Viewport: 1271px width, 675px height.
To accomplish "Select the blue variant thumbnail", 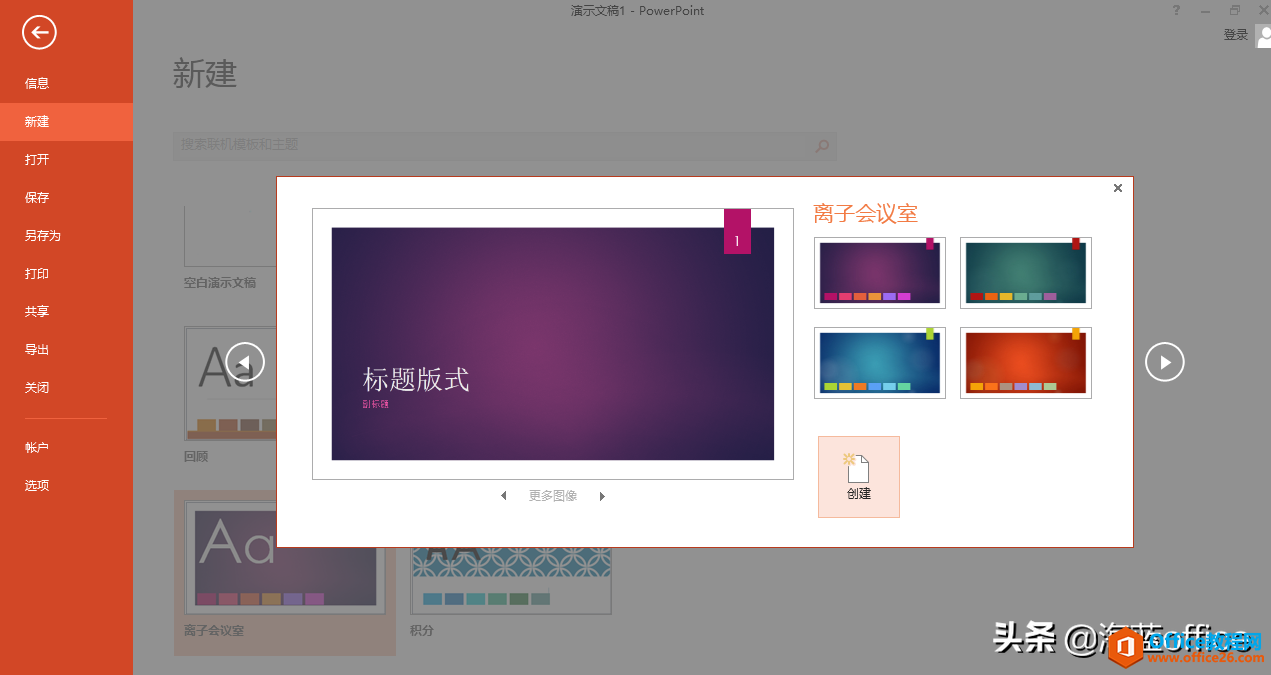I will (x=879, y=362).
